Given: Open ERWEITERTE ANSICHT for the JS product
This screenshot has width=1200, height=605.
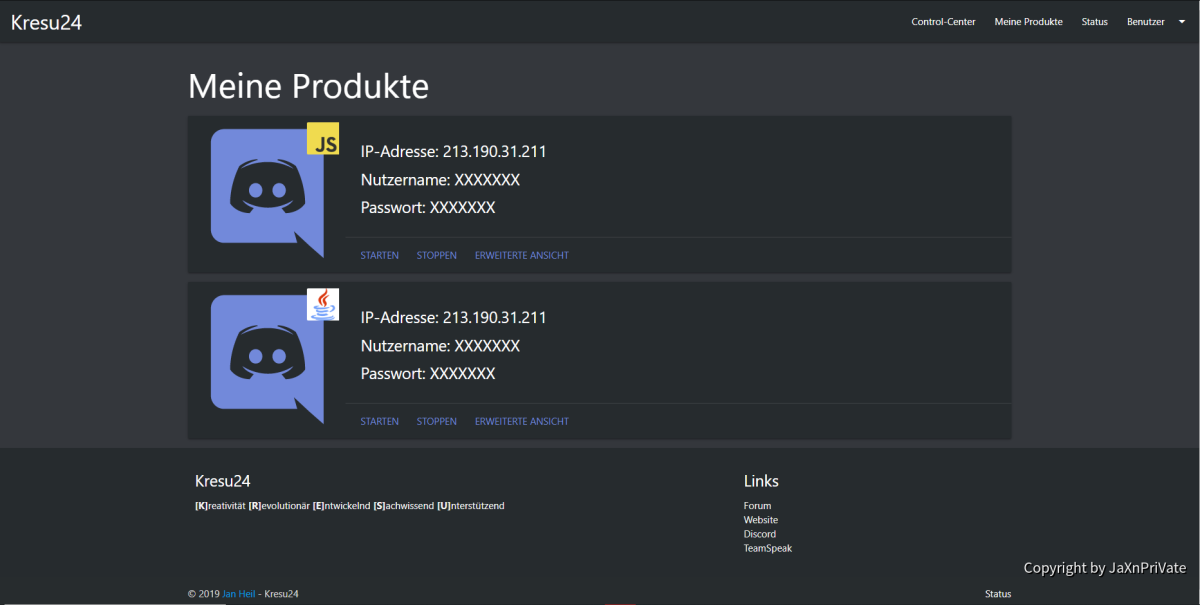Looking at the screenshot, I should point(521,255).
